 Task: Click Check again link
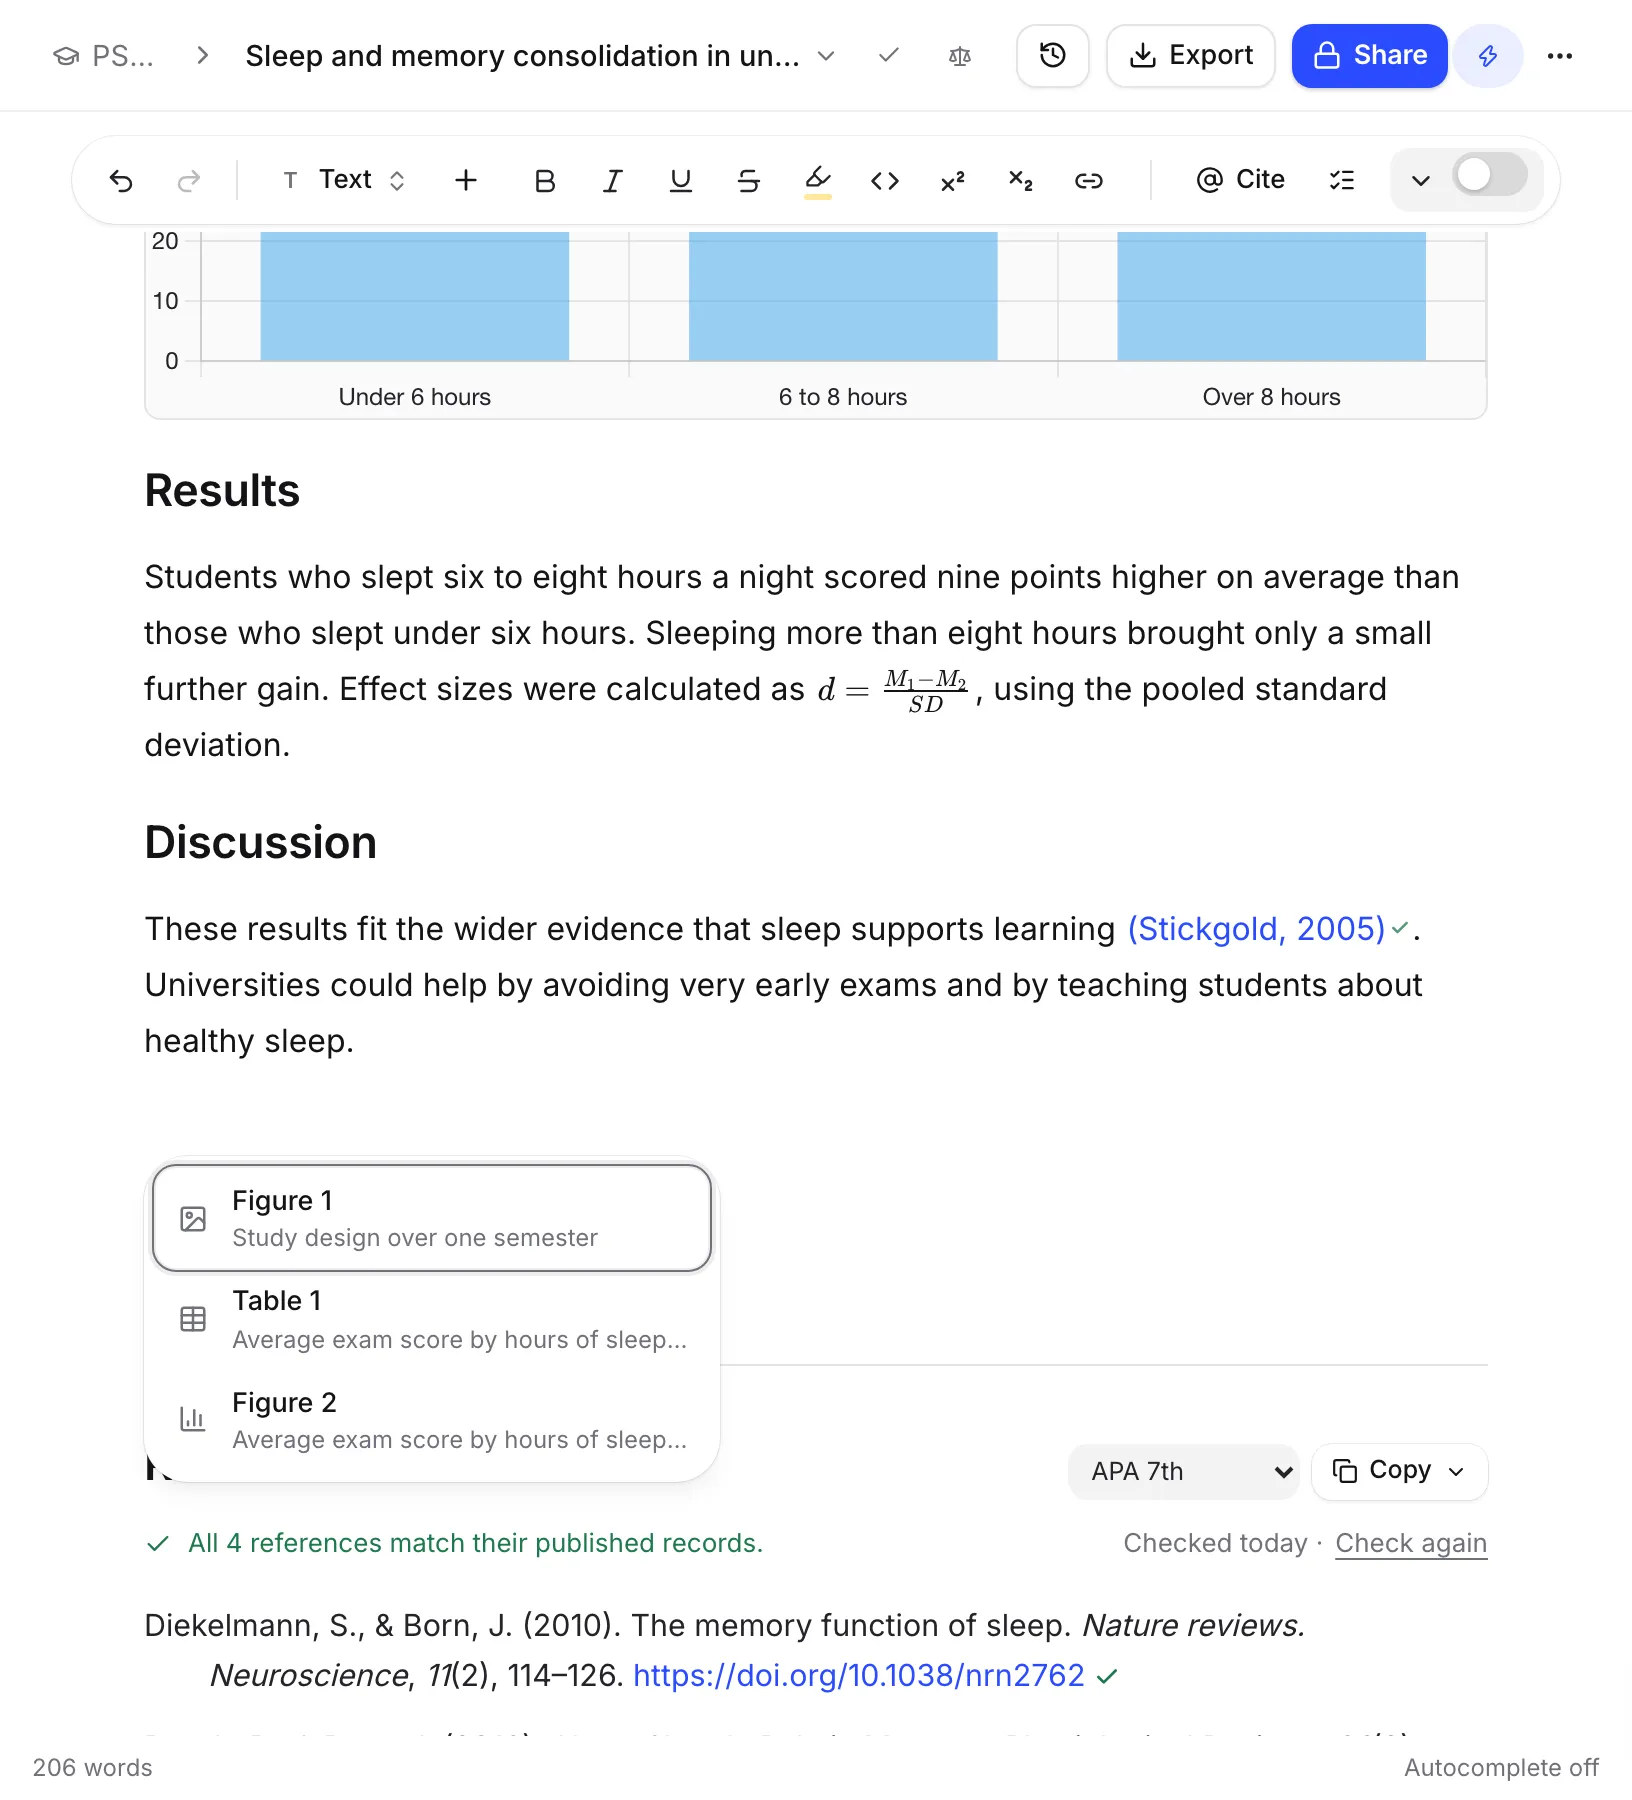point(1411,1543)
